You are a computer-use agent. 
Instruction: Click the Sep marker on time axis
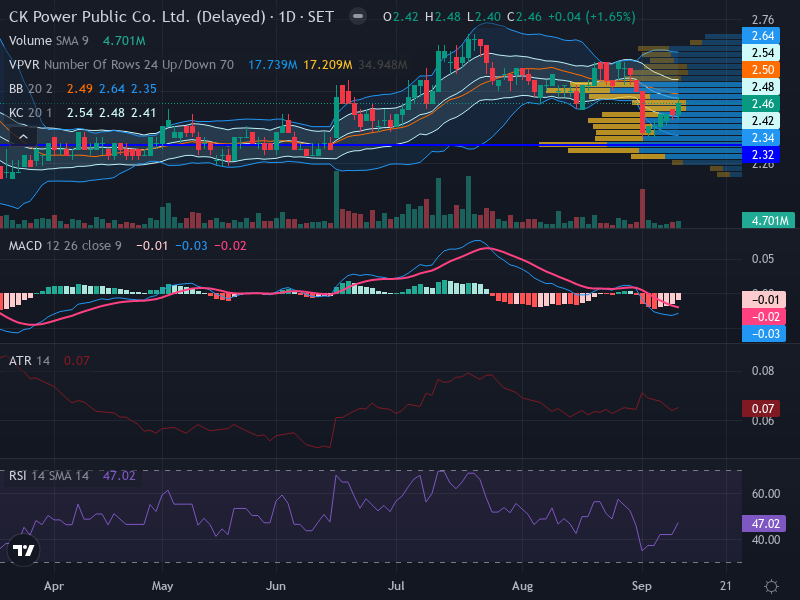(641, 586)
